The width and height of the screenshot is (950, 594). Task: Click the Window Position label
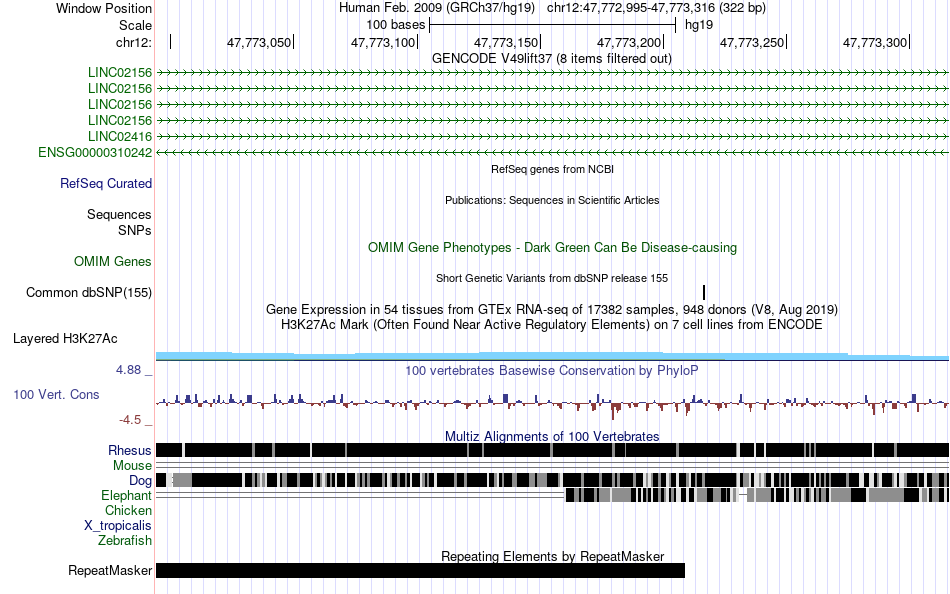[104, 8]
